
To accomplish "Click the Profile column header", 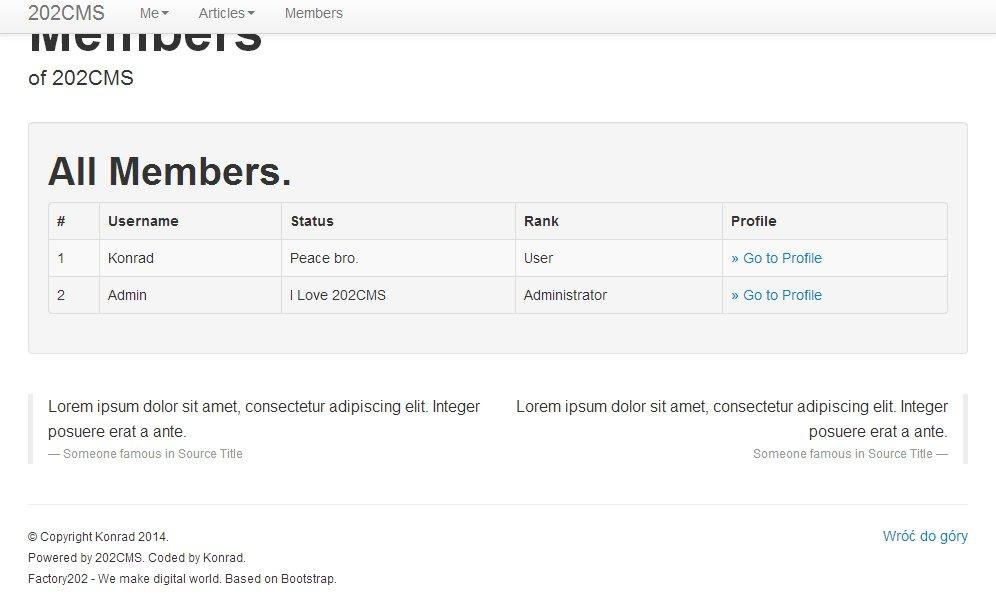I will tap(754, 221).
